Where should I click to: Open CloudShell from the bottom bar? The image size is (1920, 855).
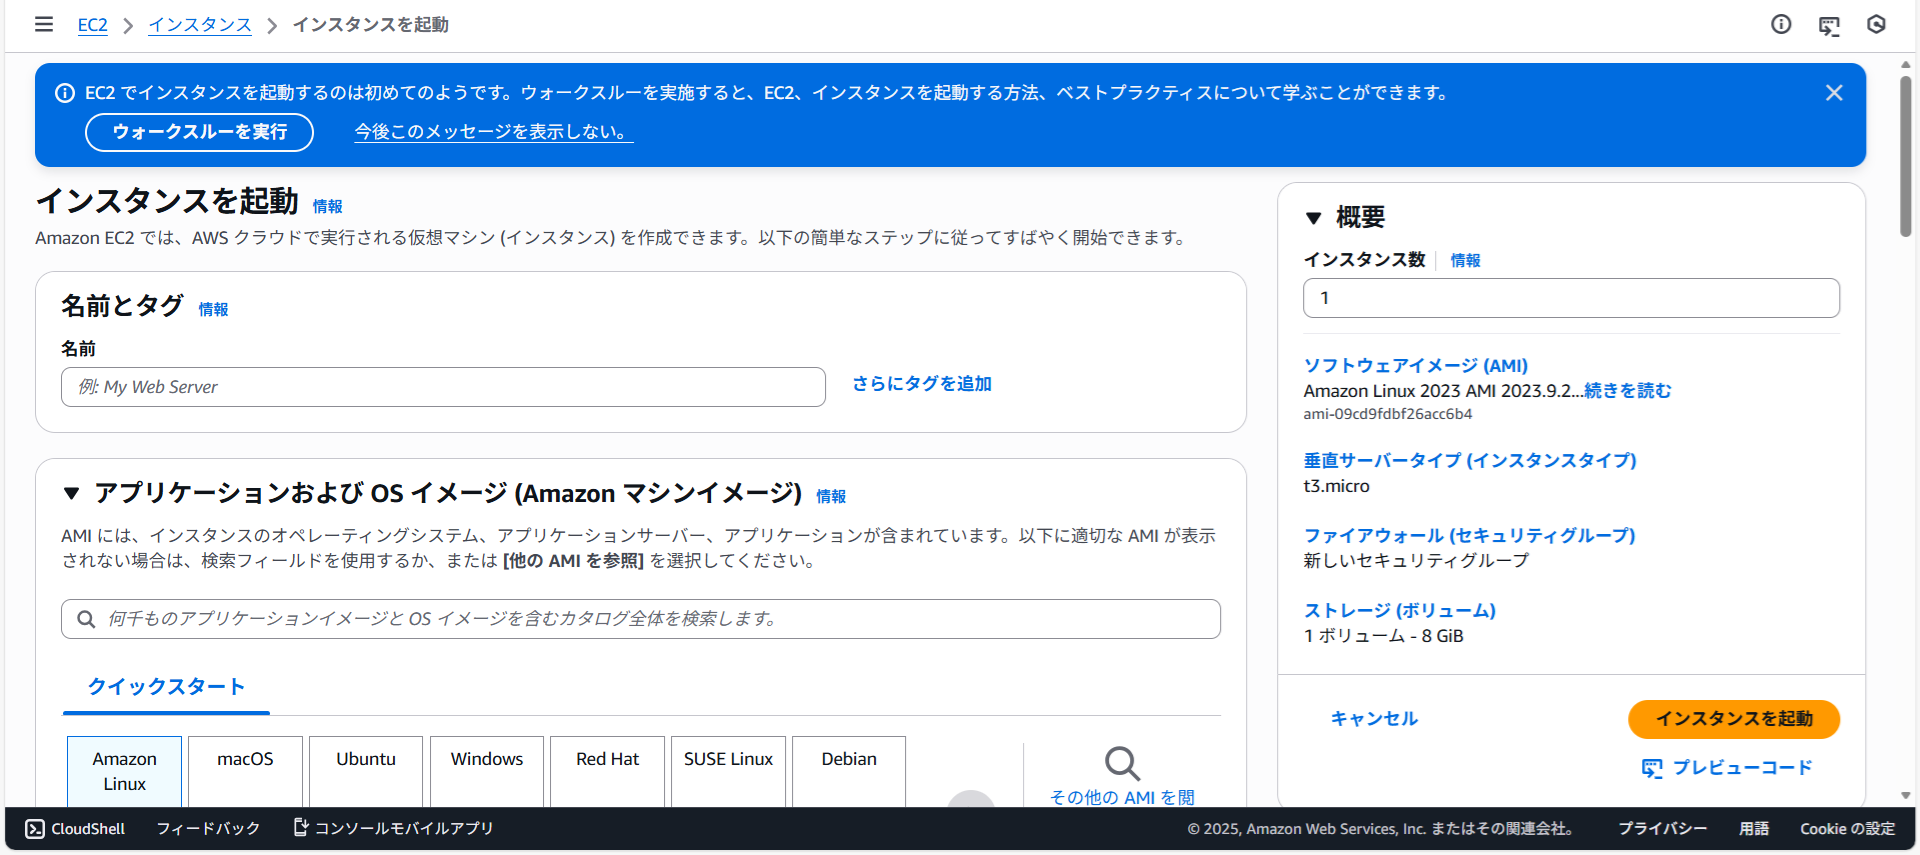coord(75,828)
